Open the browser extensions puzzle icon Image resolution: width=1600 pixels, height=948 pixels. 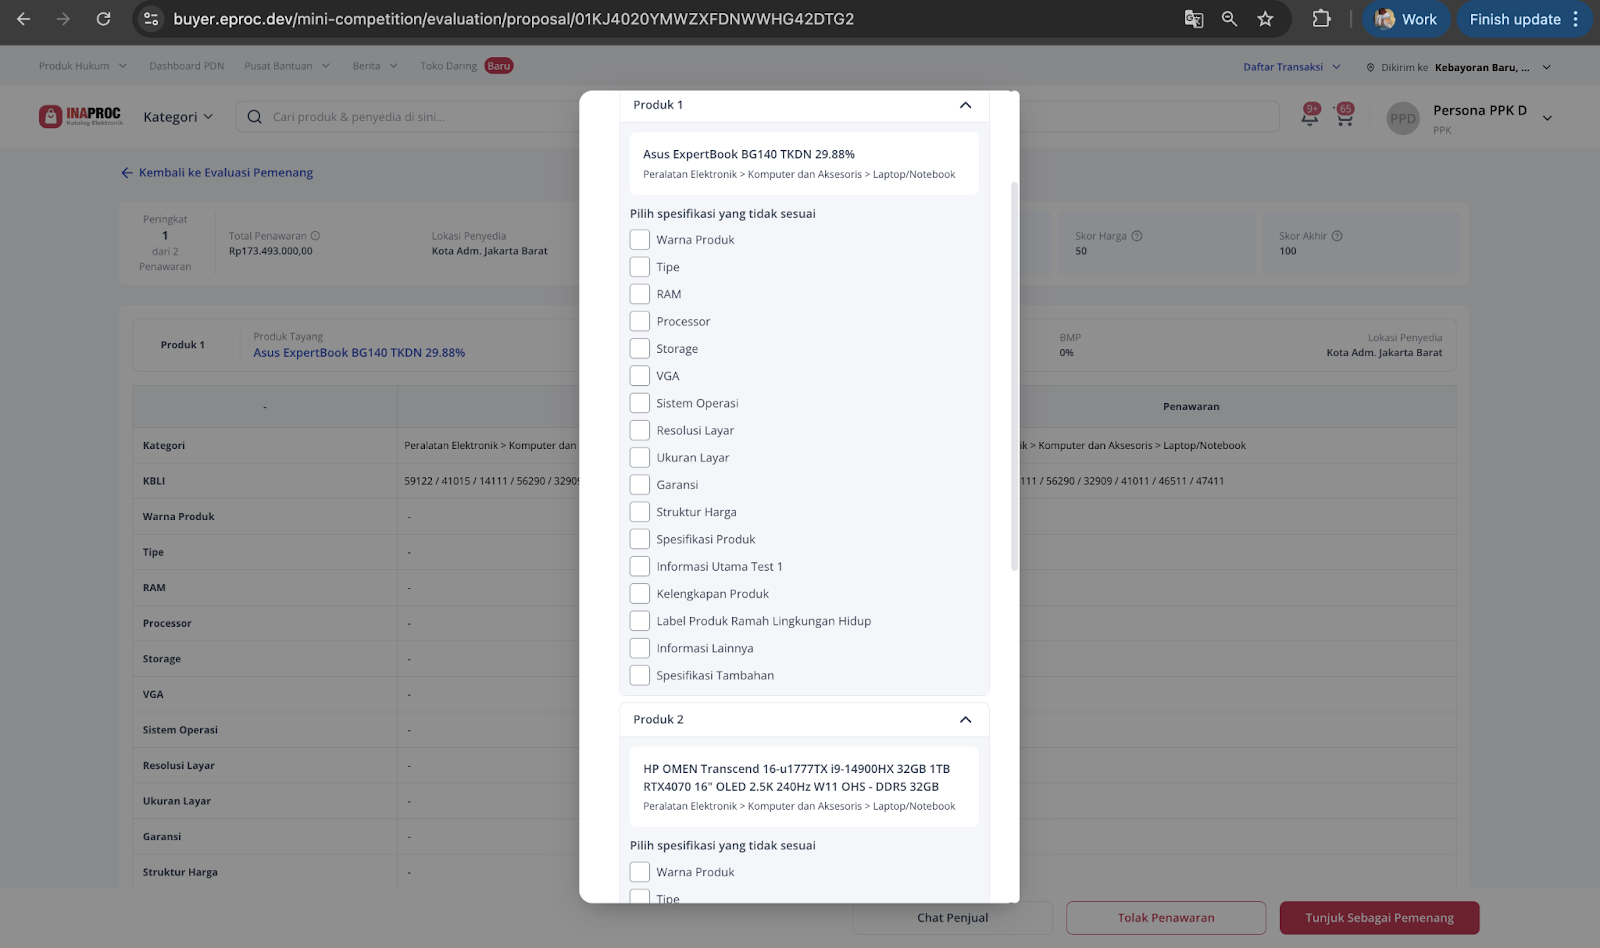point(1321,19)
